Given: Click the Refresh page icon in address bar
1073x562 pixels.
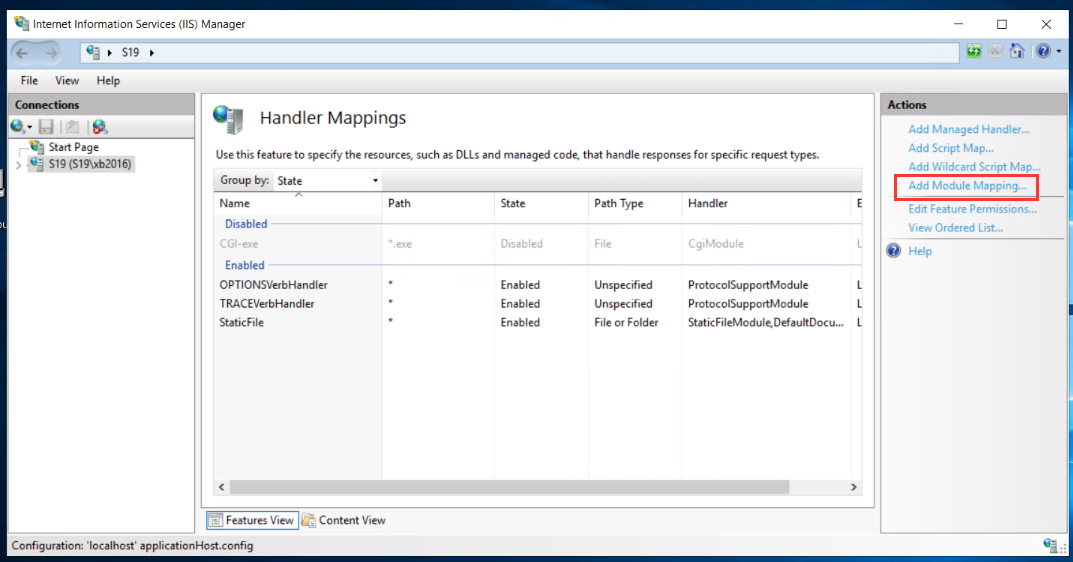Looking at the screenshot, I should coord(974,51).
